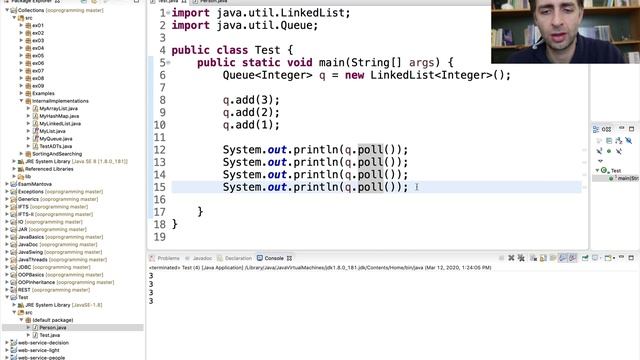
Task: Expand the Exceptions project
Action: [7, 192]
